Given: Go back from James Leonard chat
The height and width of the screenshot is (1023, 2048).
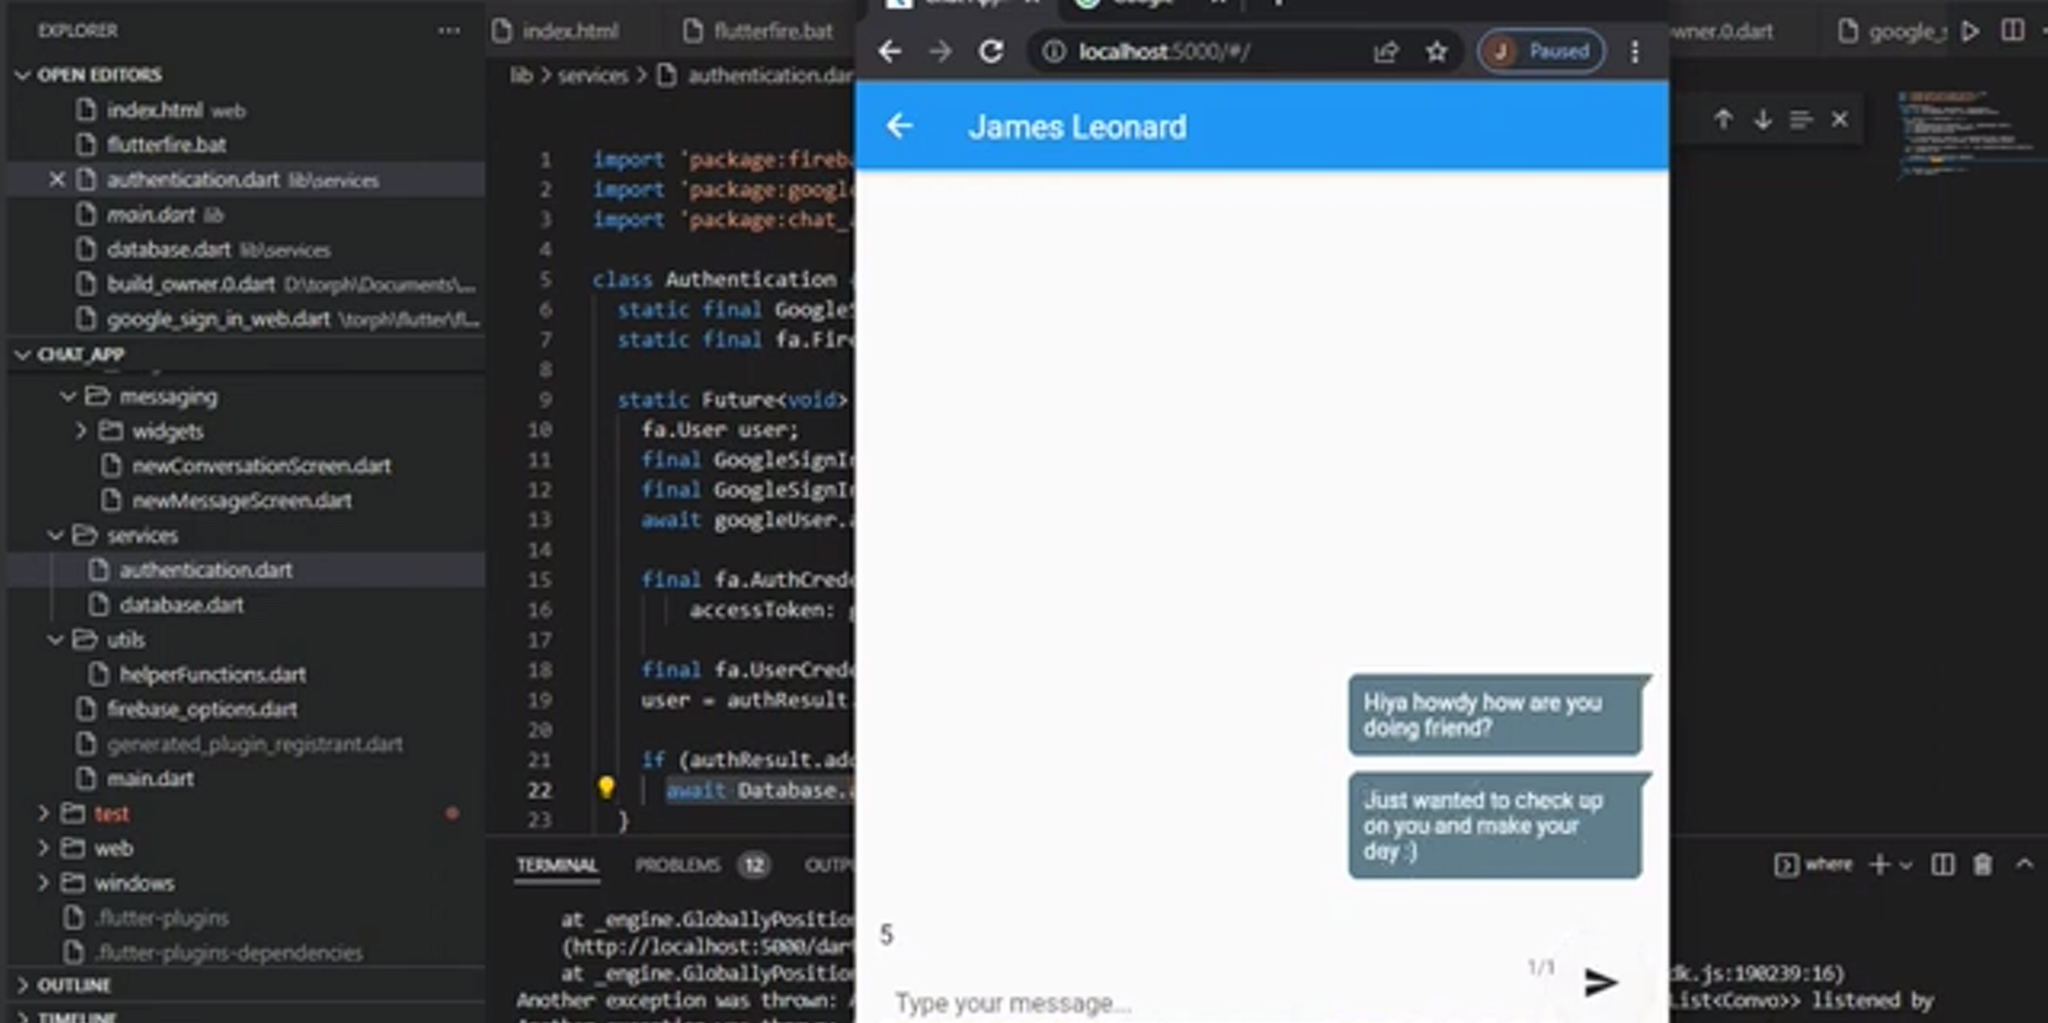Looking at the screenshot, I should [899, 126].
